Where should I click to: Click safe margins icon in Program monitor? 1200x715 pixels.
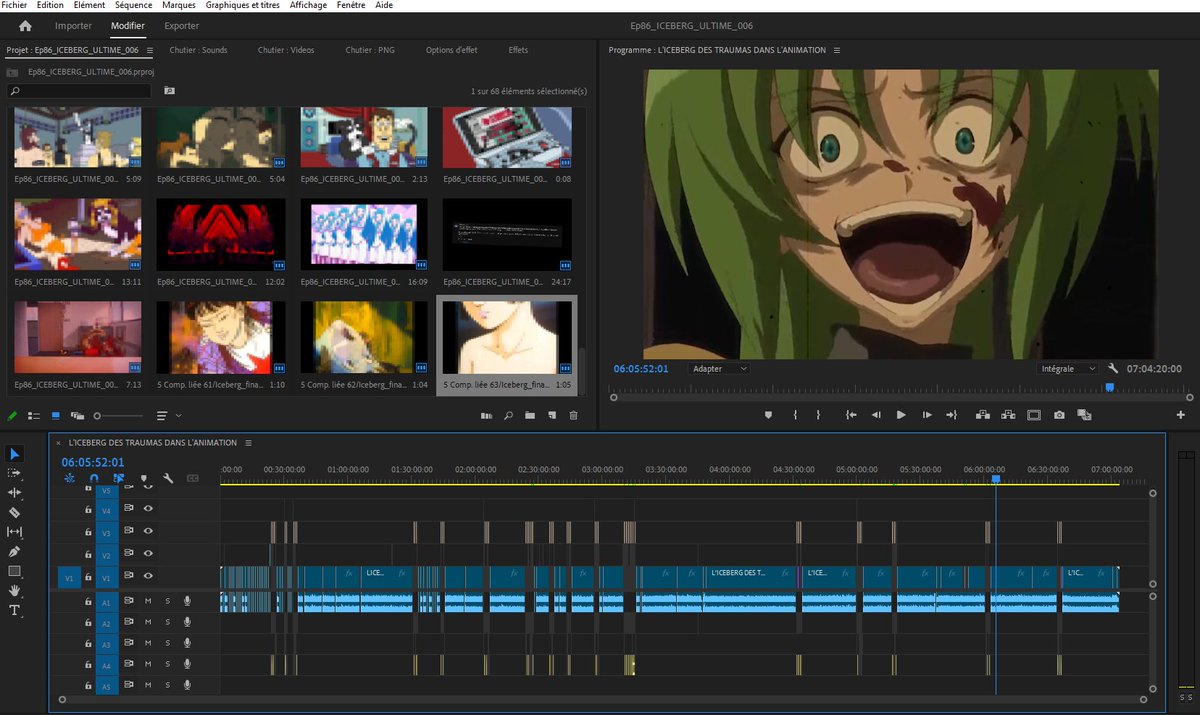pyautogui.click(x=1033, y=414)
